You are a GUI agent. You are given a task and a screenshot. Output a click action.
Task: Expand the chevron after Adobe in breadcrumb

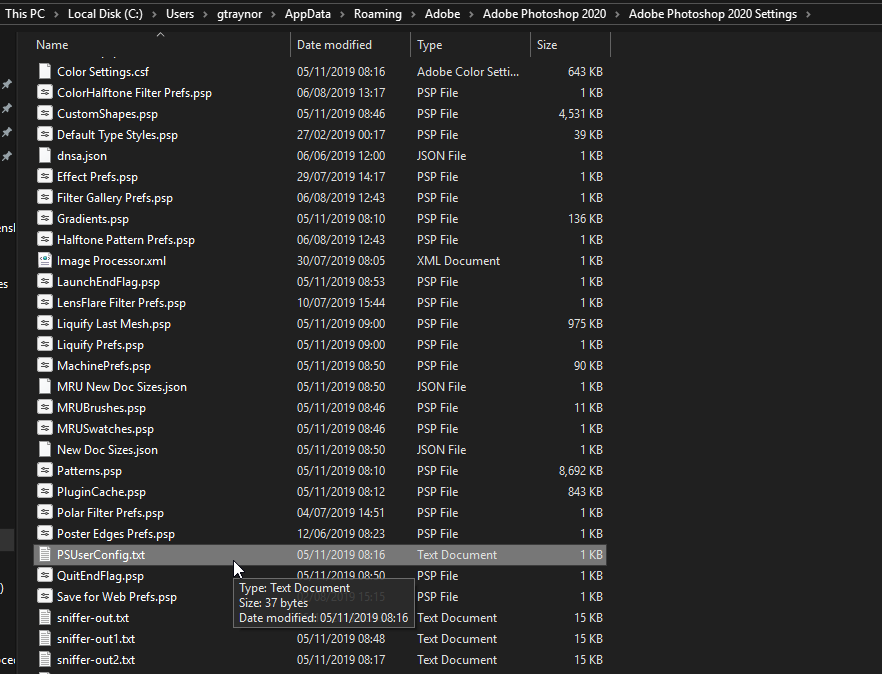point(471,14)
